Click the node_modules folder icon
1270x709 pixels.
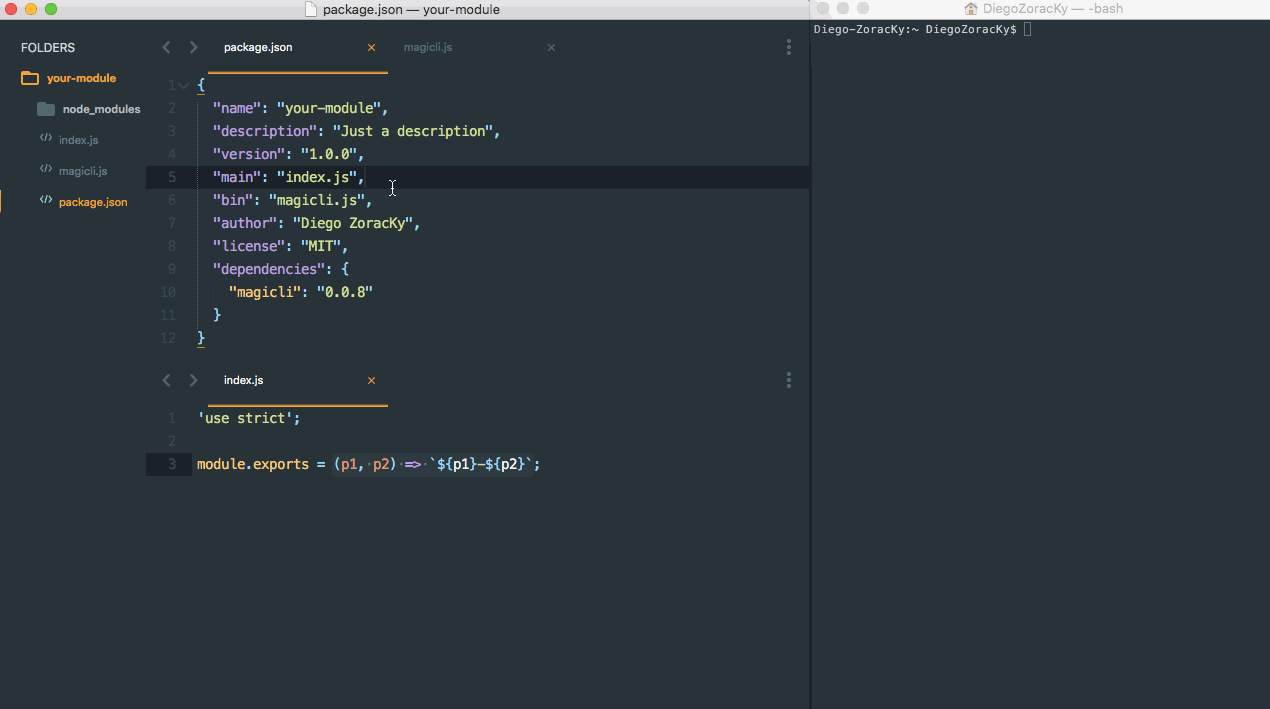click(x=45, y=108)
